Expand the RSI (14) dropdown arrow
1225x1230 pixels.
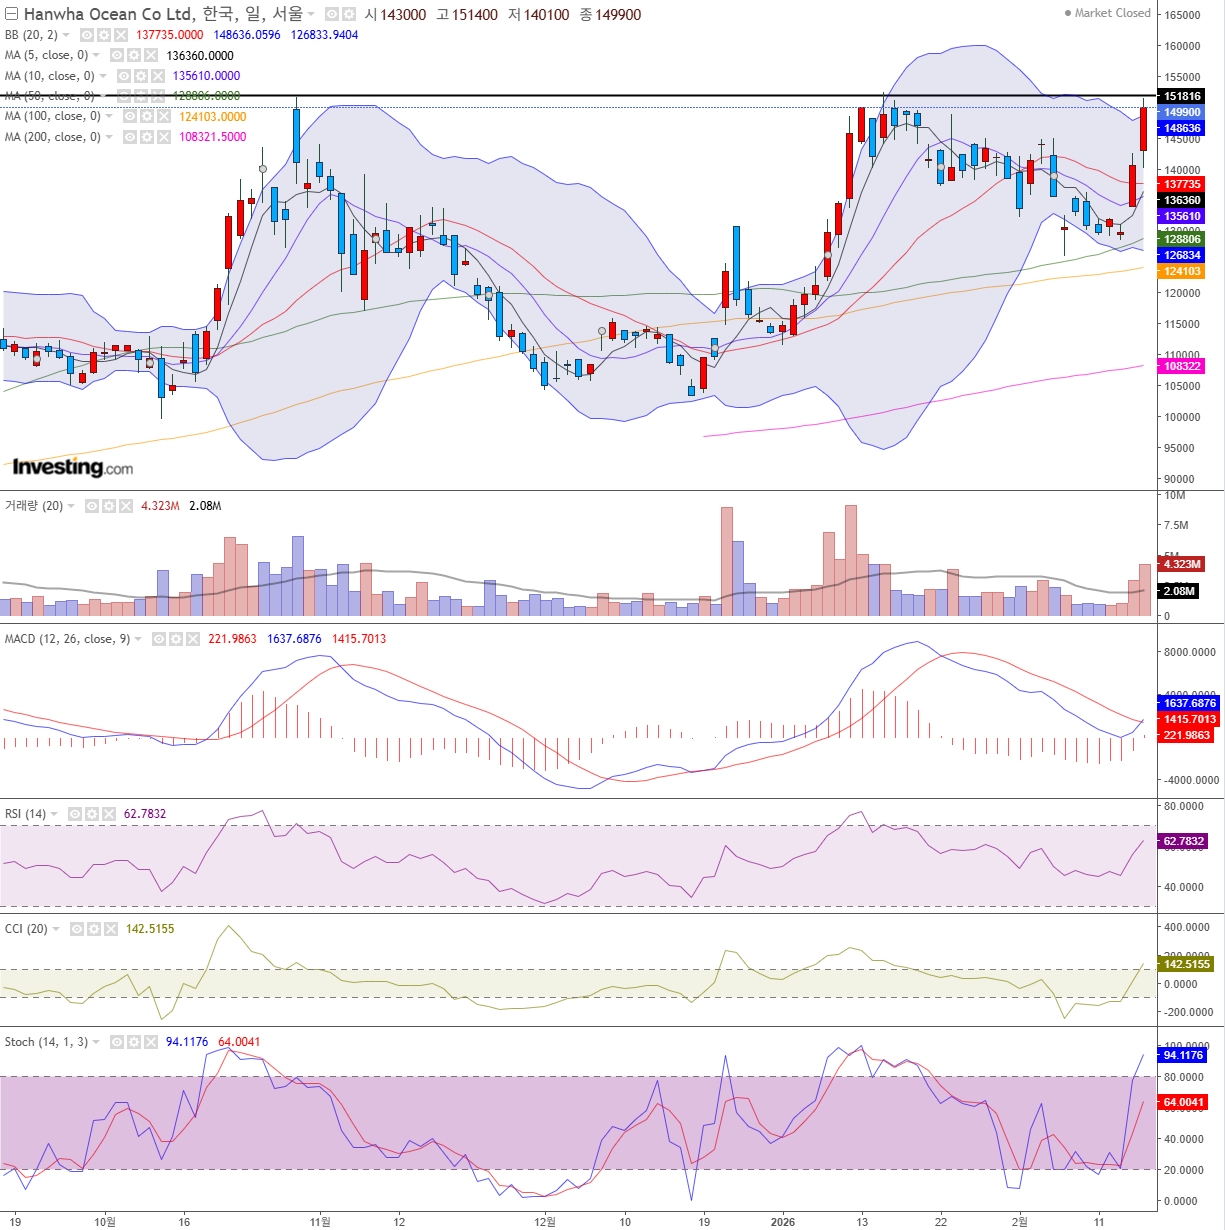coord(54,814)
